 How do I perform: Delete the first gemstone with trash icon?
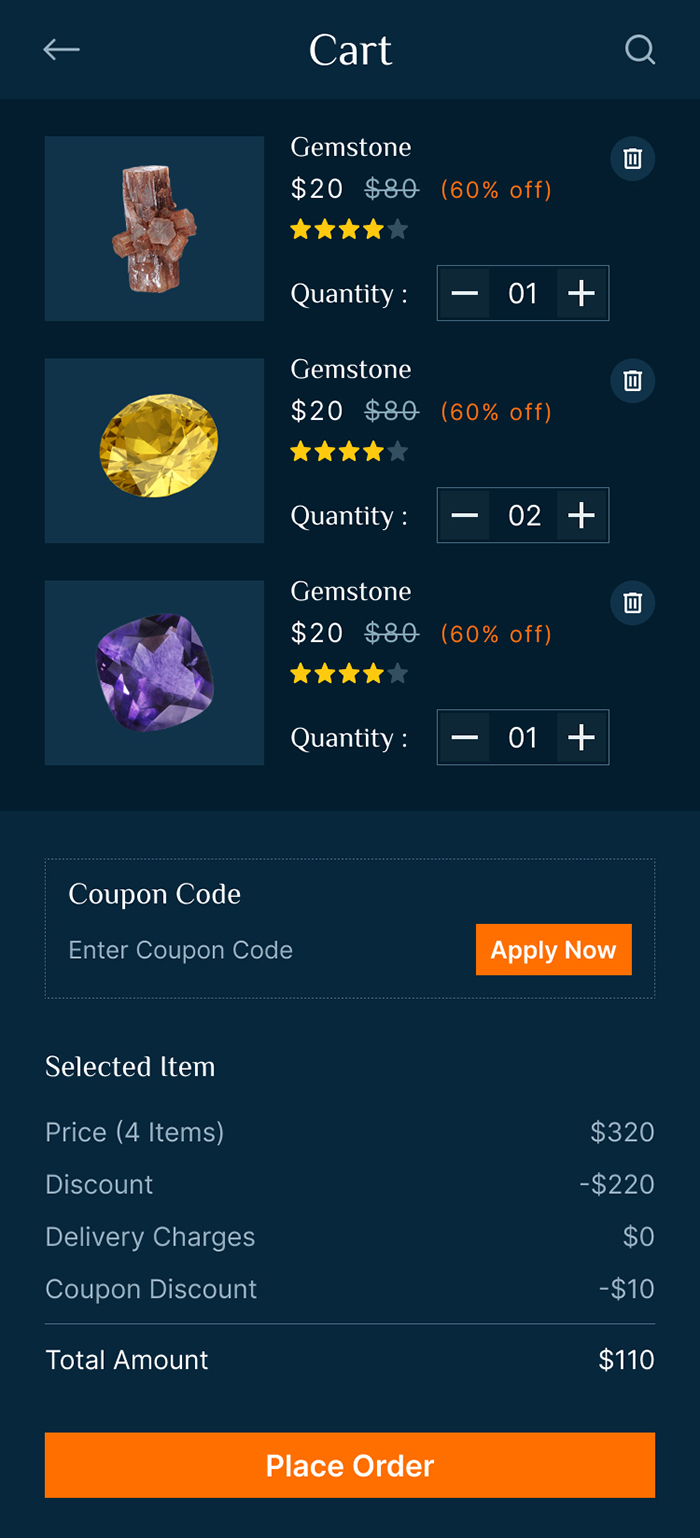[632, 159]
